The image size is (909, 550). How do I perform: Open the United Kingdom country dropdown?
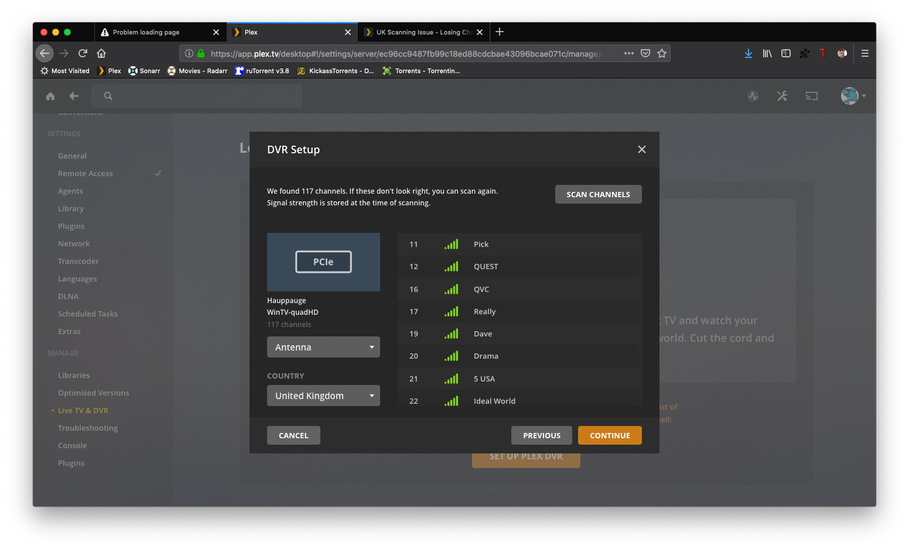[323, 396]
